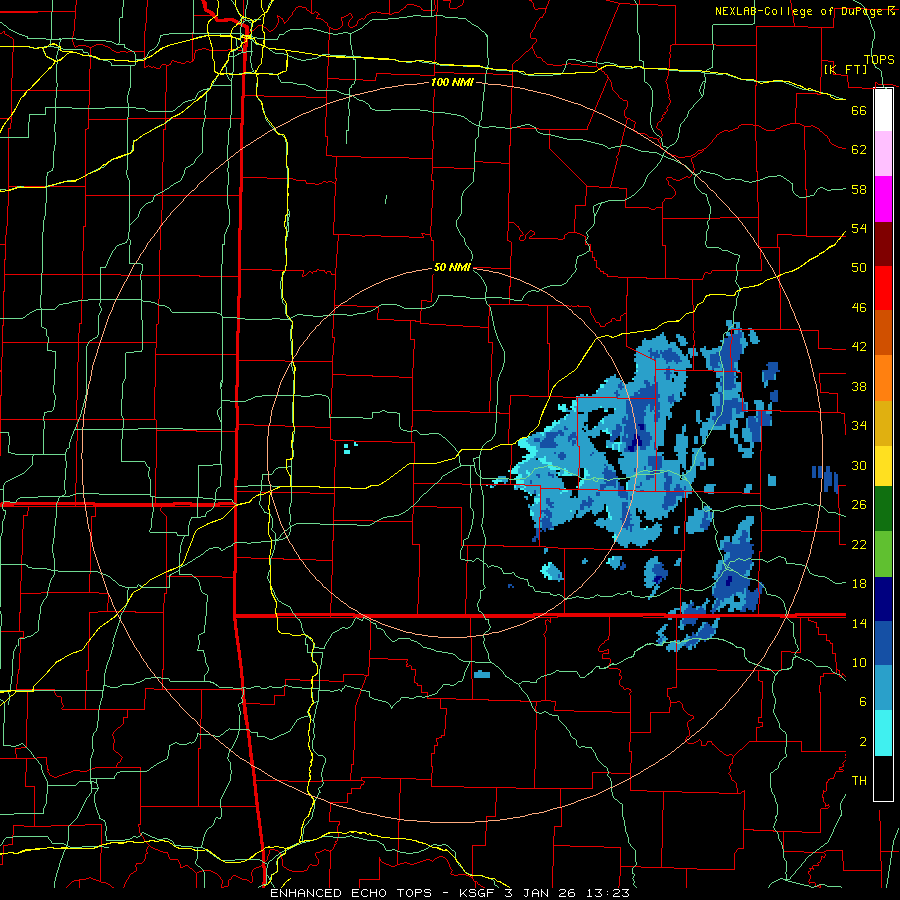Pick the dark red legend swatch

[883, 244]
